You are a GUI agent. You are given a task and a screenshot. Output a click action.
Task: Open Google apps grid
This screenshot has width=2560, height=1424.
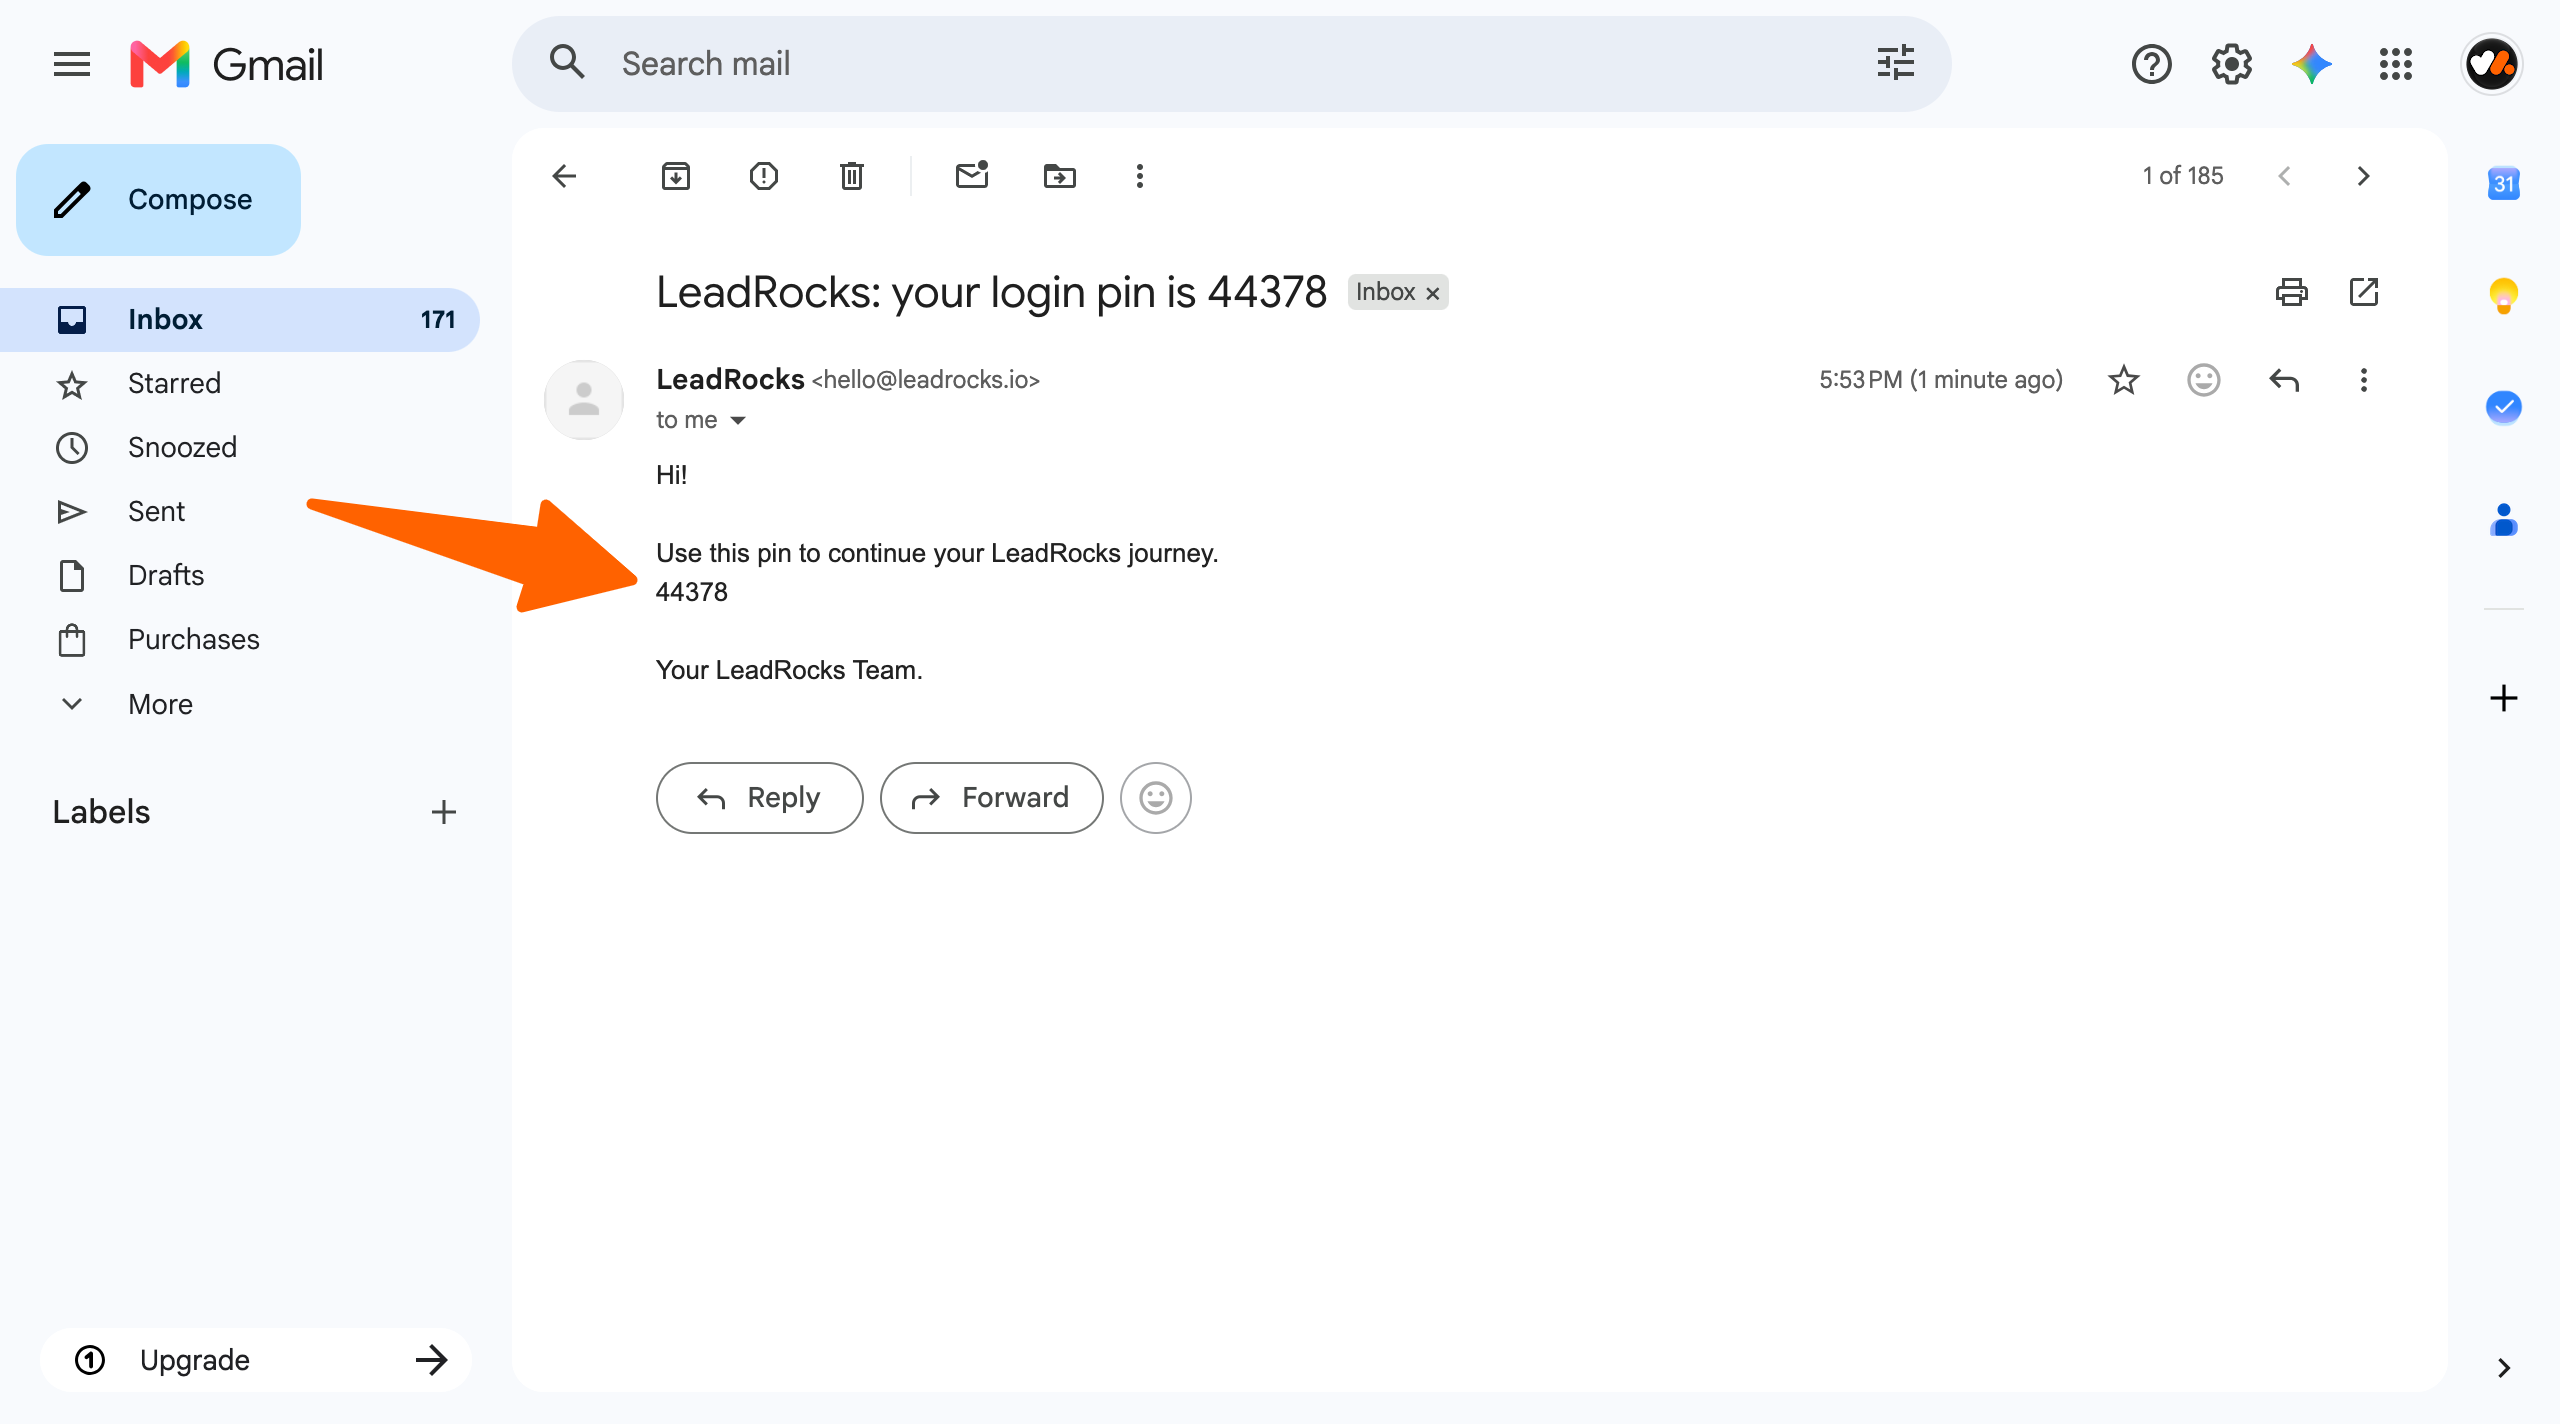coord(2395,64)
